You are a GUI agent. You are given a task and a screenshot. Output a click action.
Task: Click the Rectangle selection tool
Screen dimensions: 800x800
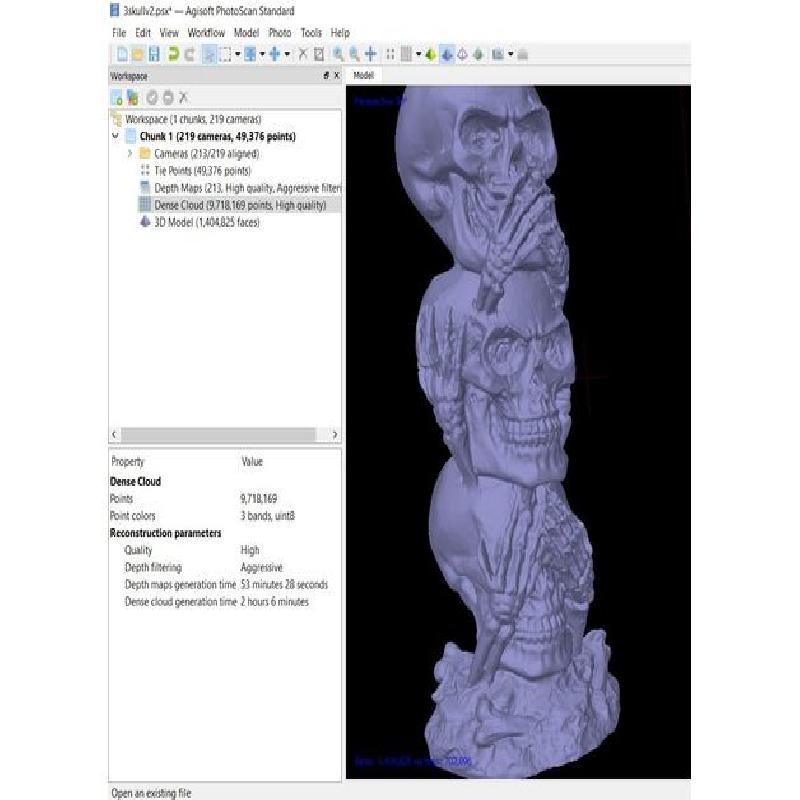point(225,54)
